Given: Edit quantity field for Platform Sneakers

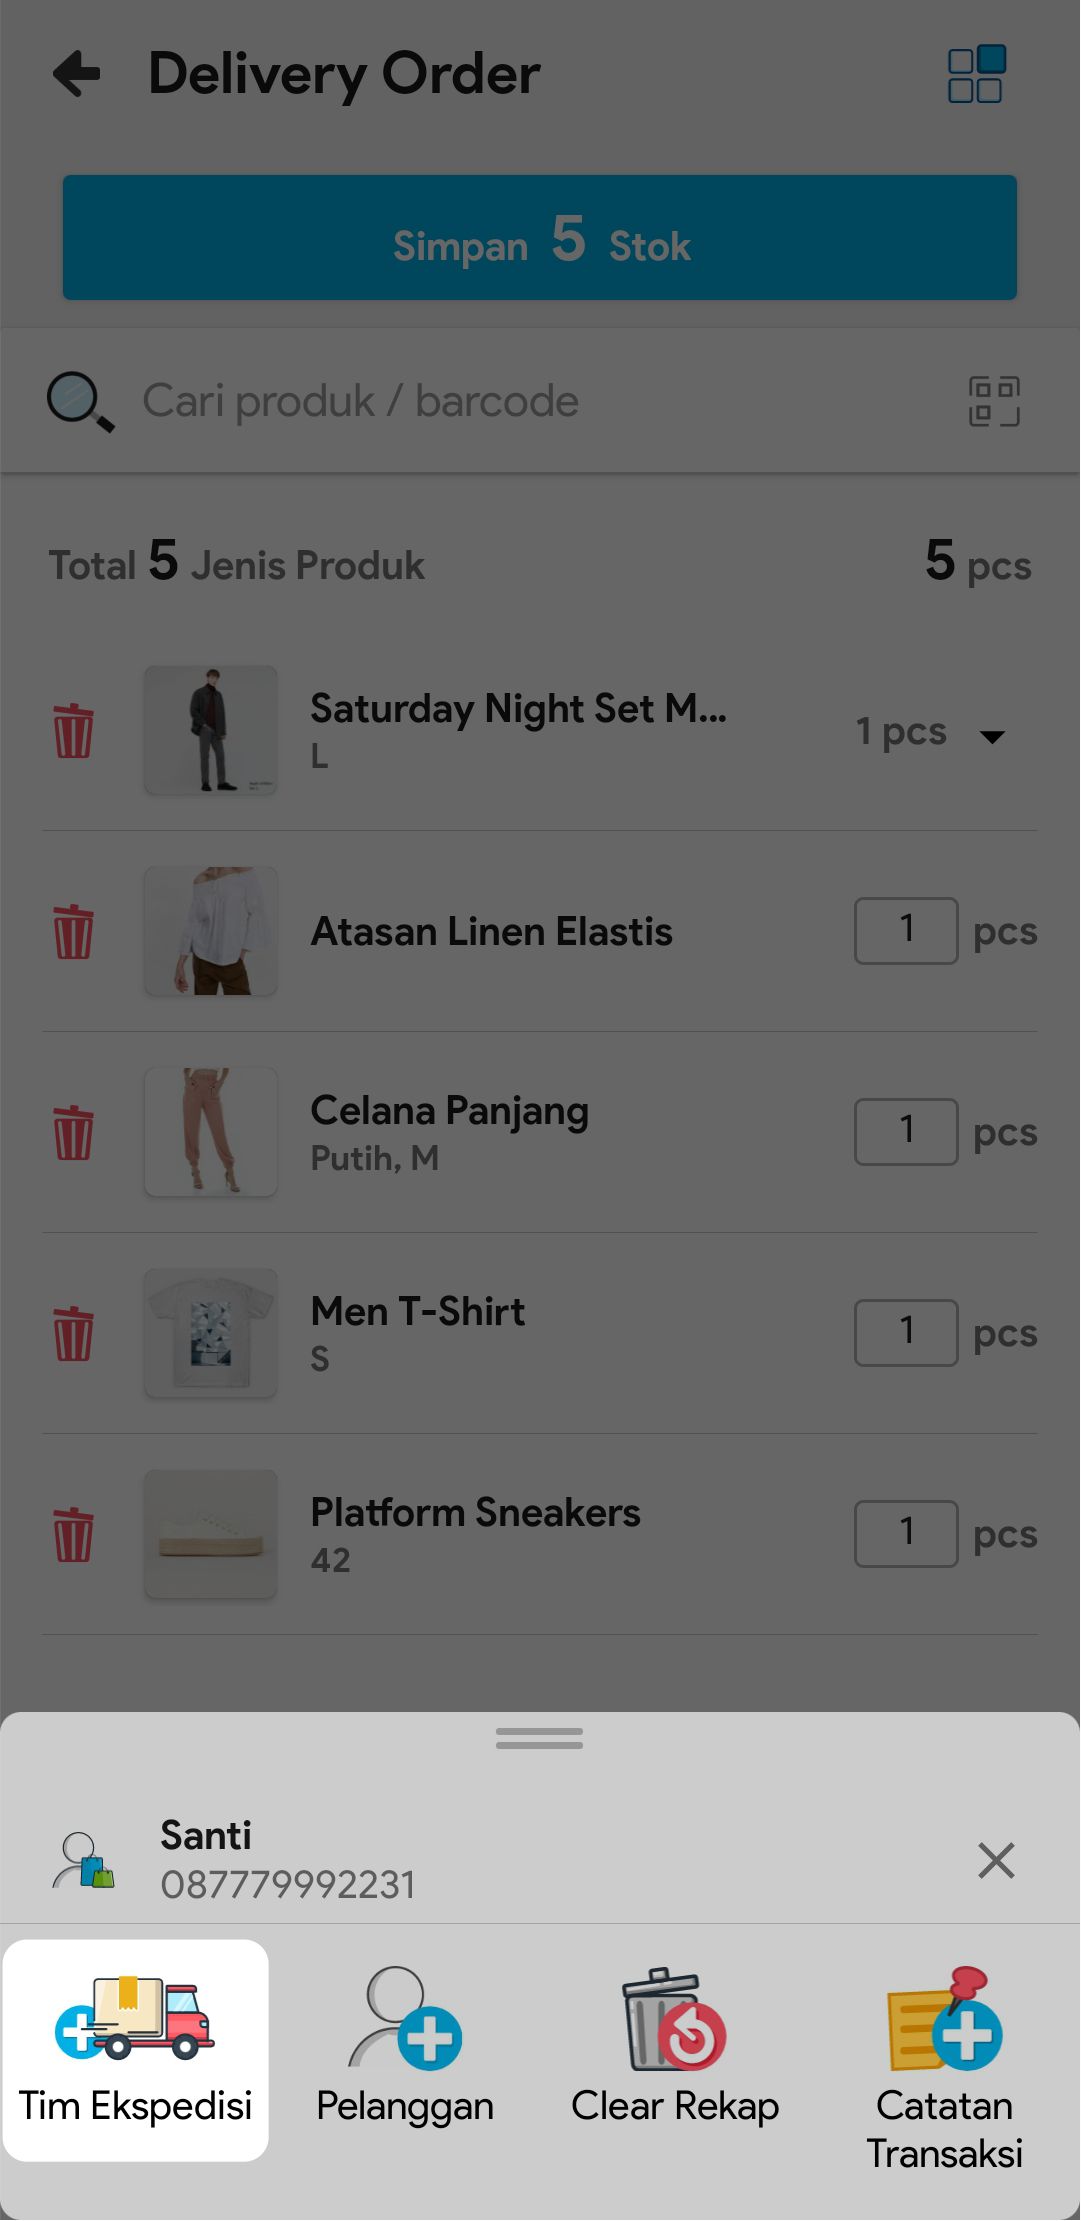Looking at the screenshot, I should (x=906, y=1533).
